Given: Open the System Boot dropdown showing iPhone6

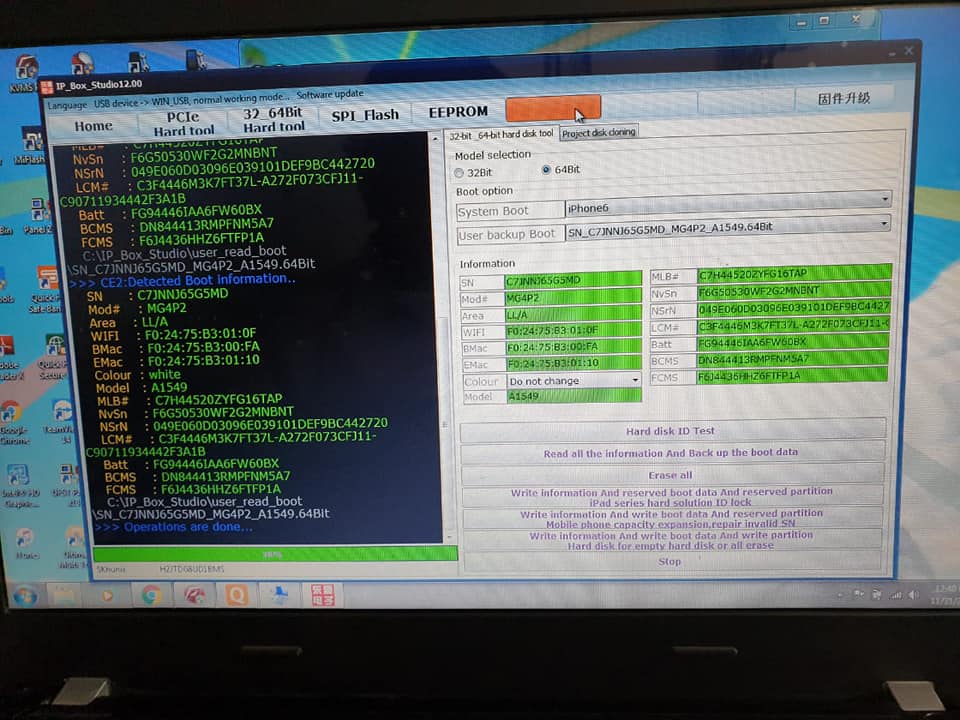Looking at the screenshot, I should click(727, 206).
